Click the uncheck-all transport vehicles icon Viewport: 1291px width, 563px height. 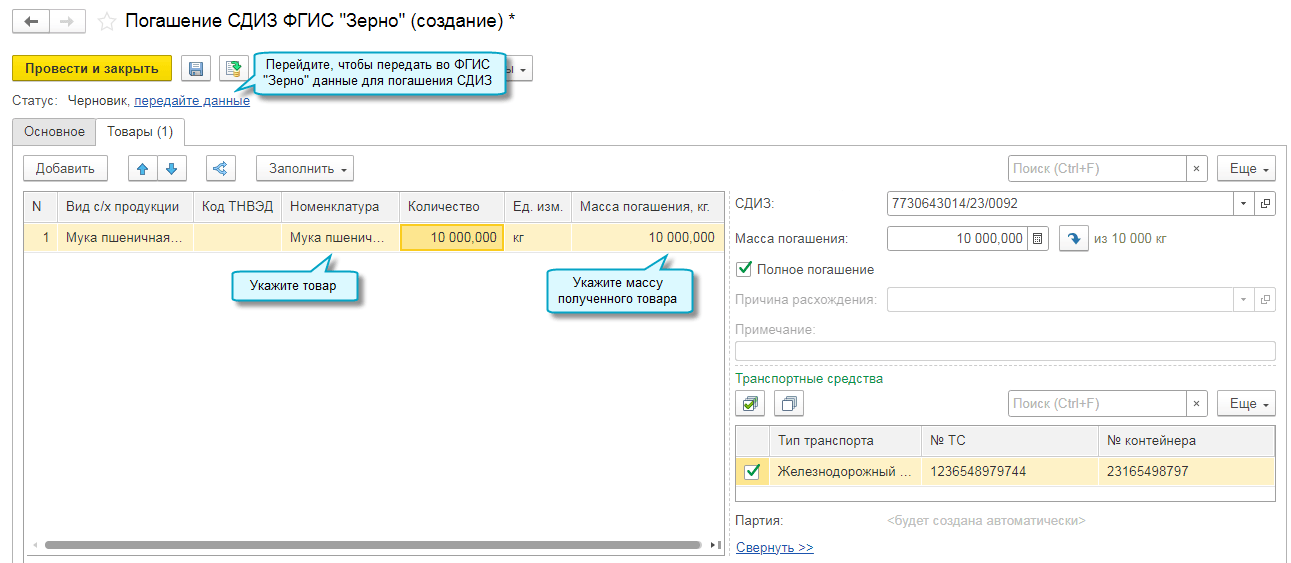[788, 404]
